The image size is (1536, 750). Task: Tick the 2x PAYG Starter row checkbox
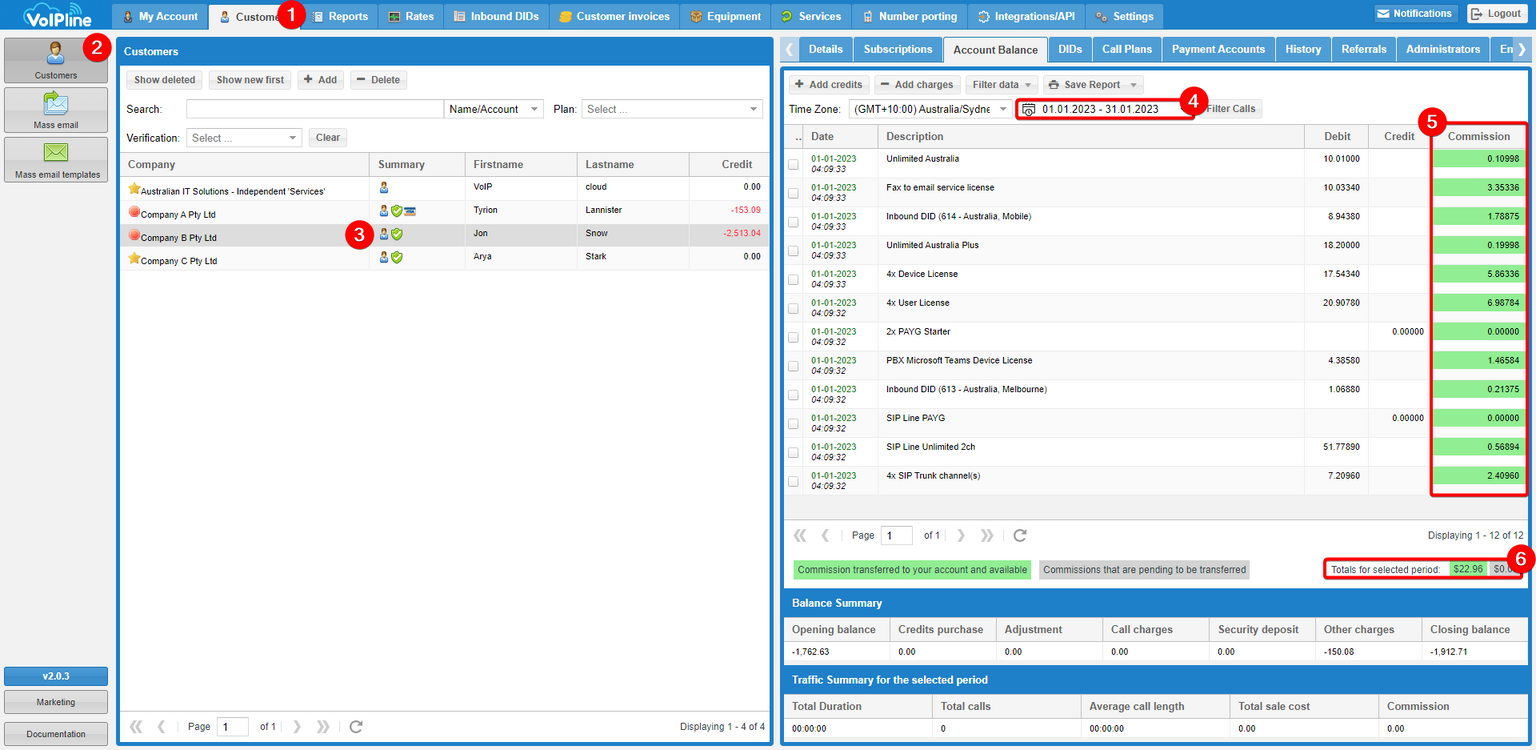793,337
